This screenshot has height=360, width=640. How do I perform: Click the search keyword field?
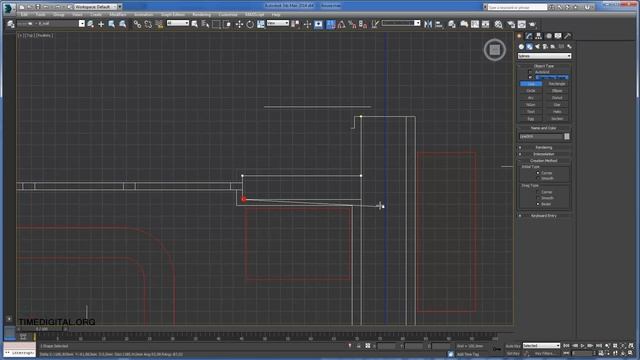point(517,7)
